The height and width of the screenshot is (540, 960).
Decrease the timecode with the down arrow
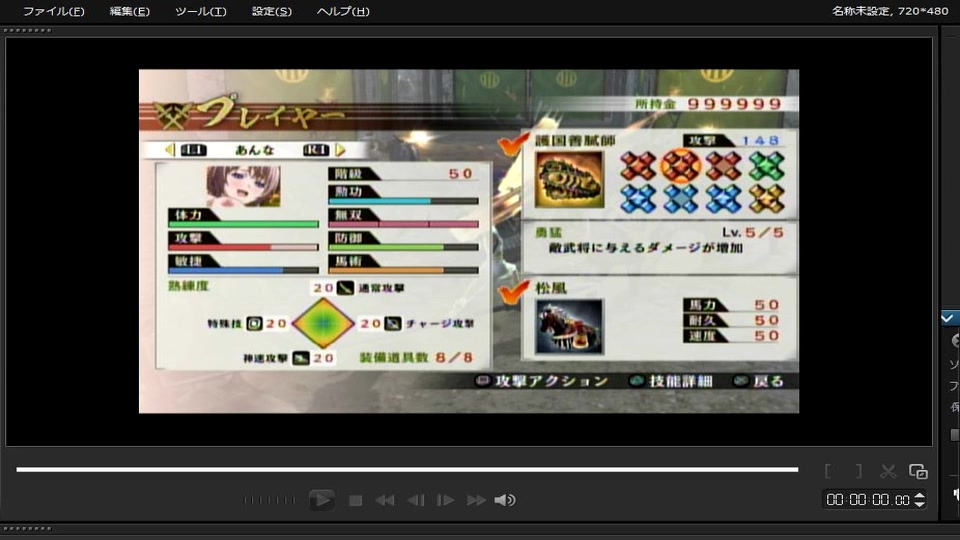coord(919,504)
